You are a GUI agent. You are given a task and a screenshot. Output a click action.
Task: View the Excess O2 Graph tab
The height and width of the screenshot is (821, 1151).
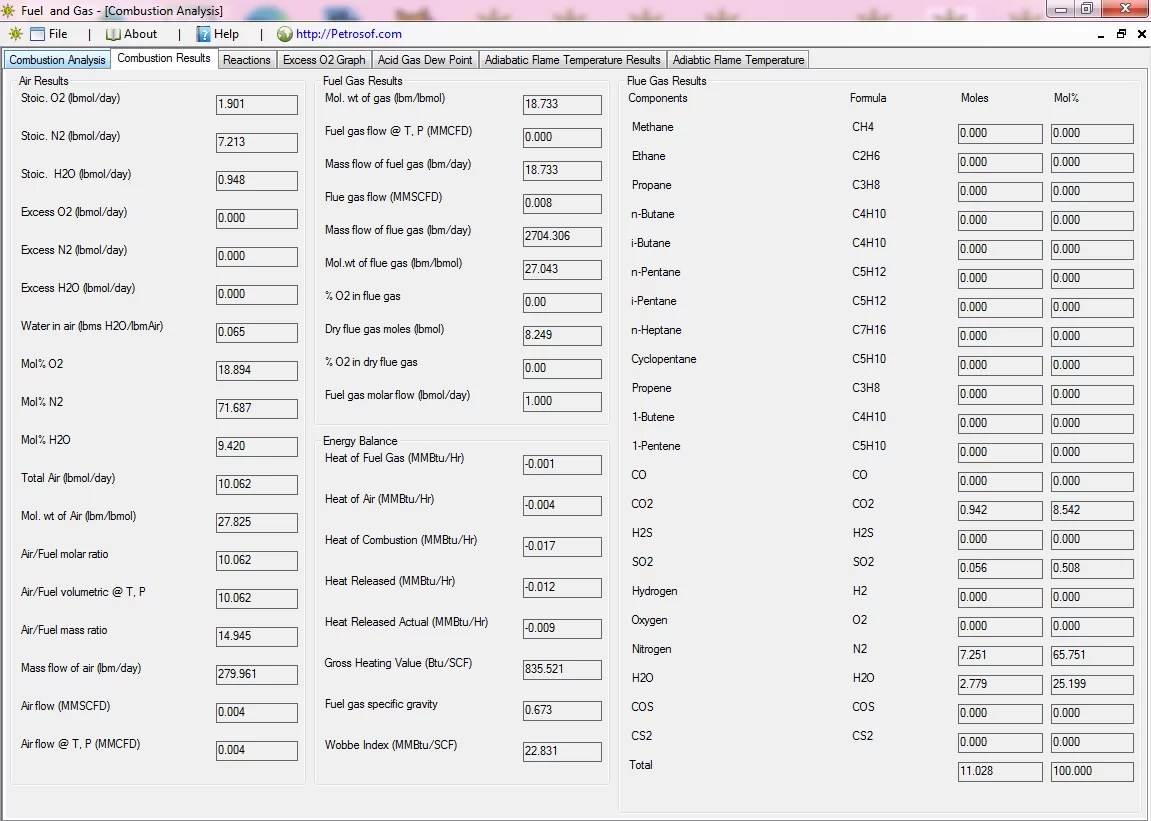tap(324, 59)
